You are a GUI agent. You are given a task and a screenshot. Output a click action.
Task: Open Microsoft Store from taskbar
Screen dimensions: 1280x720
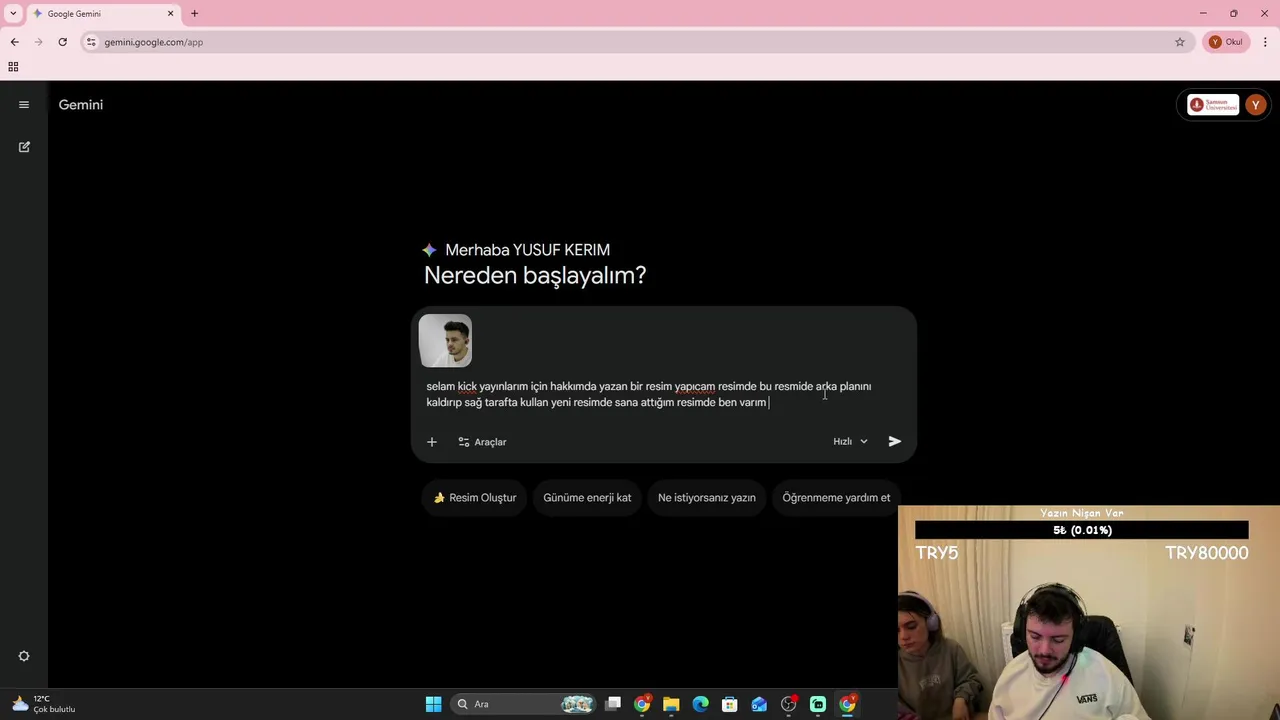pyautogui.click(x=730, y=704)
